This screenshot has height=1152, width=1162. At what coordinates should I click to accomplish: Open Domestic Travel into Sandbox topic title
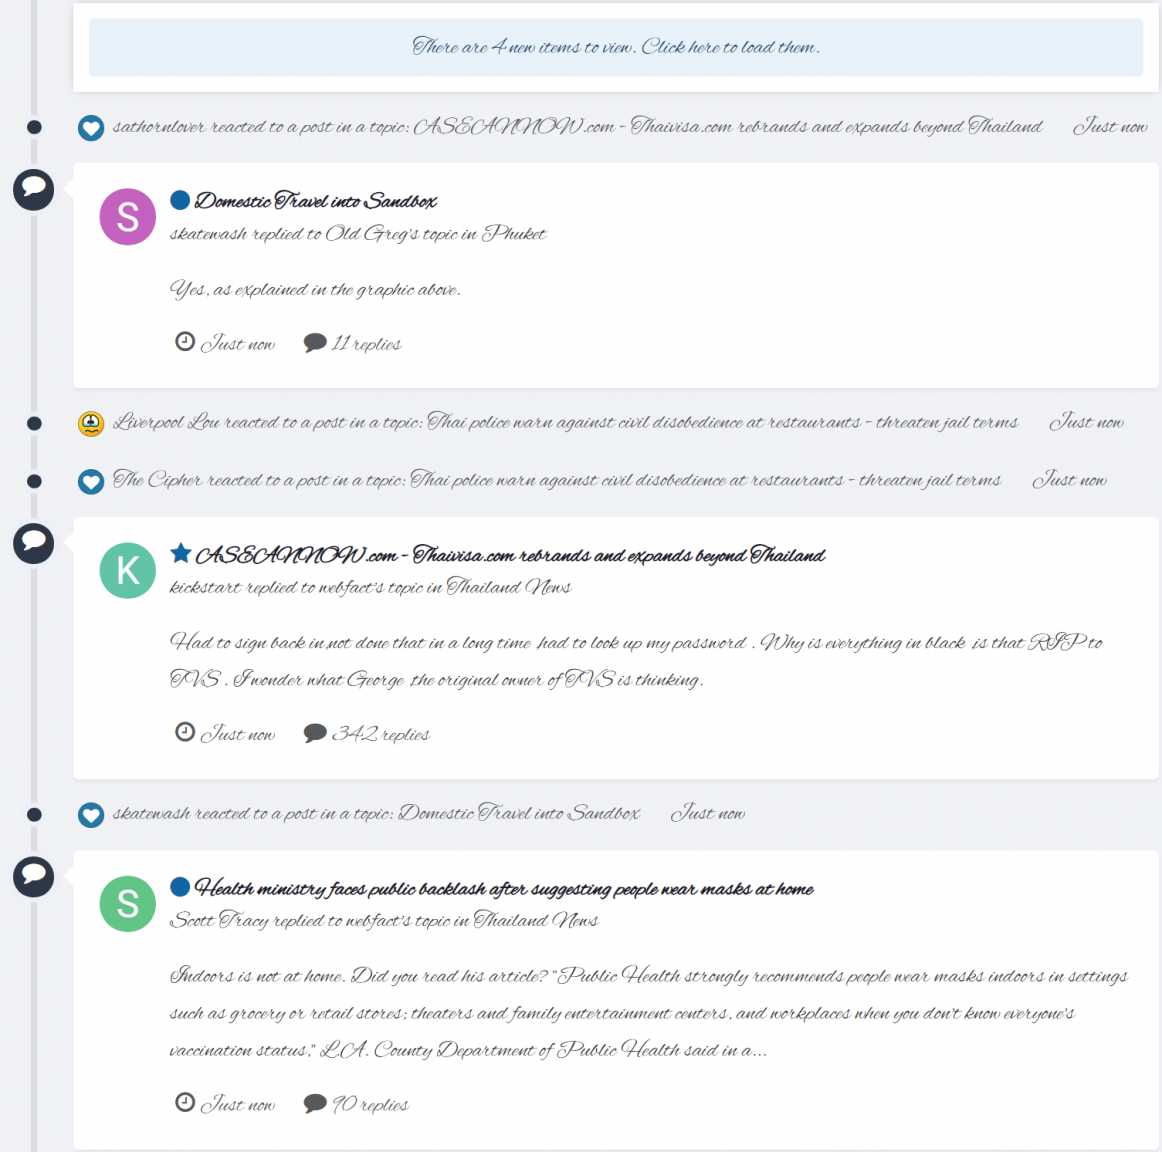coord(316,201)
